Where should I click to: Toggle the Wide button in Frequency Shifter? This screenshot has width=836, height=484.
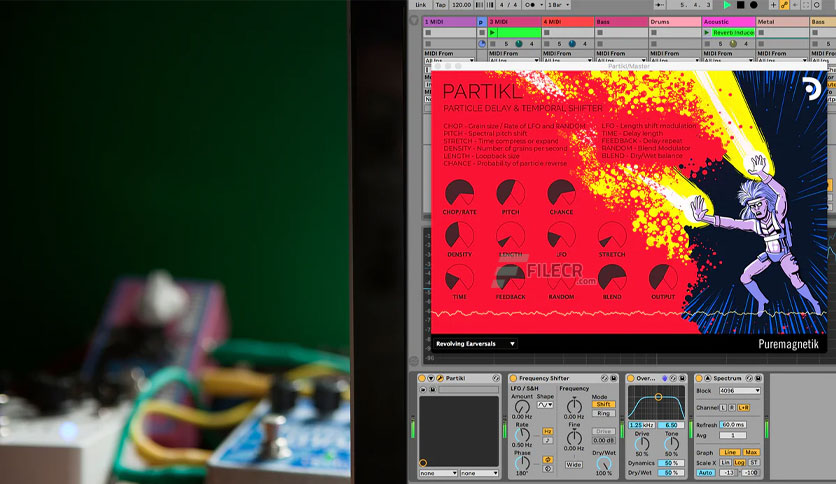[x=574, y=465]
